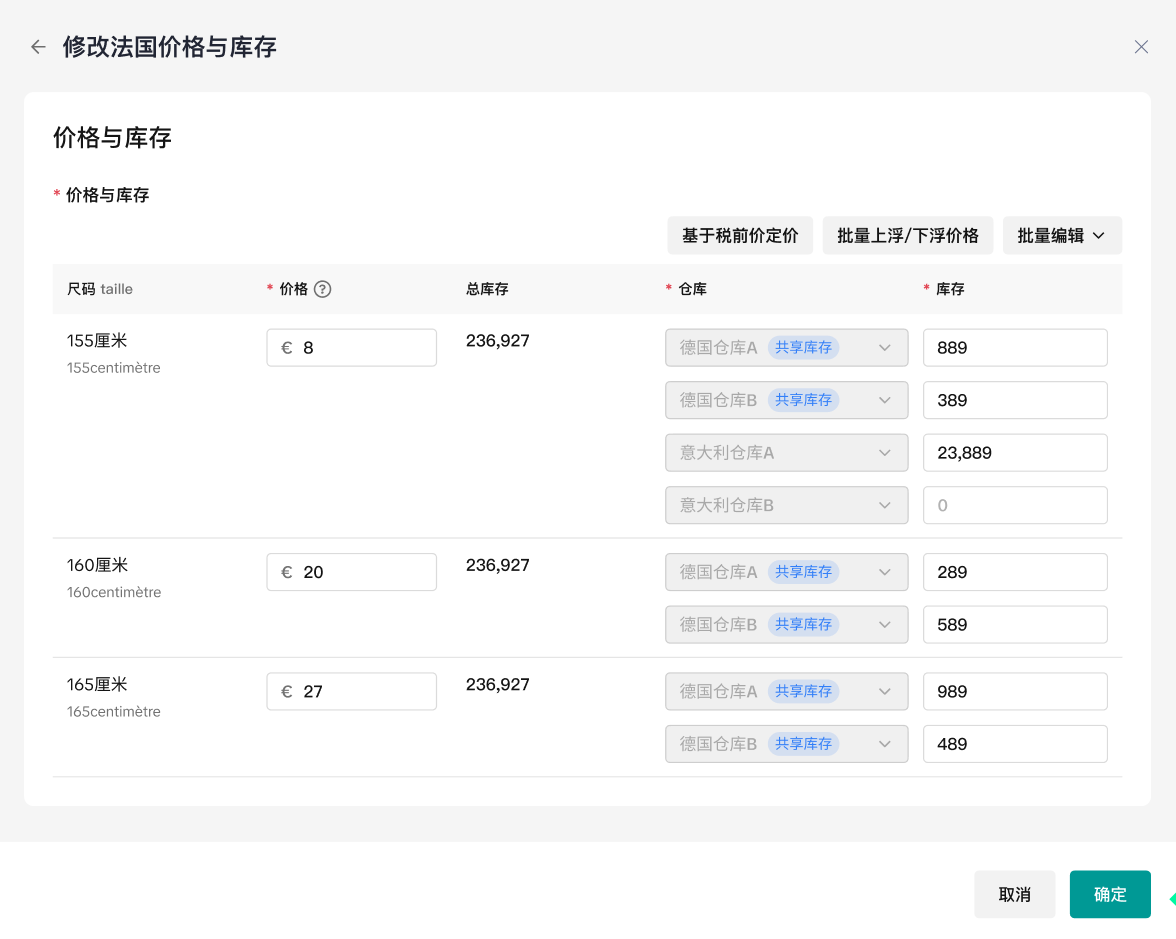The height and width of the screenshot is (939, 1176).
Task: Open 意大利仓库A warehouse dropdown
Action: click(786, 453)
